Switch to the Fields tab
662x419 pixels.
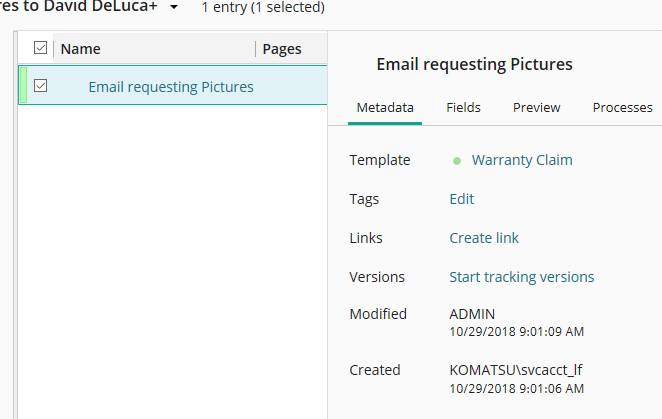463,107
